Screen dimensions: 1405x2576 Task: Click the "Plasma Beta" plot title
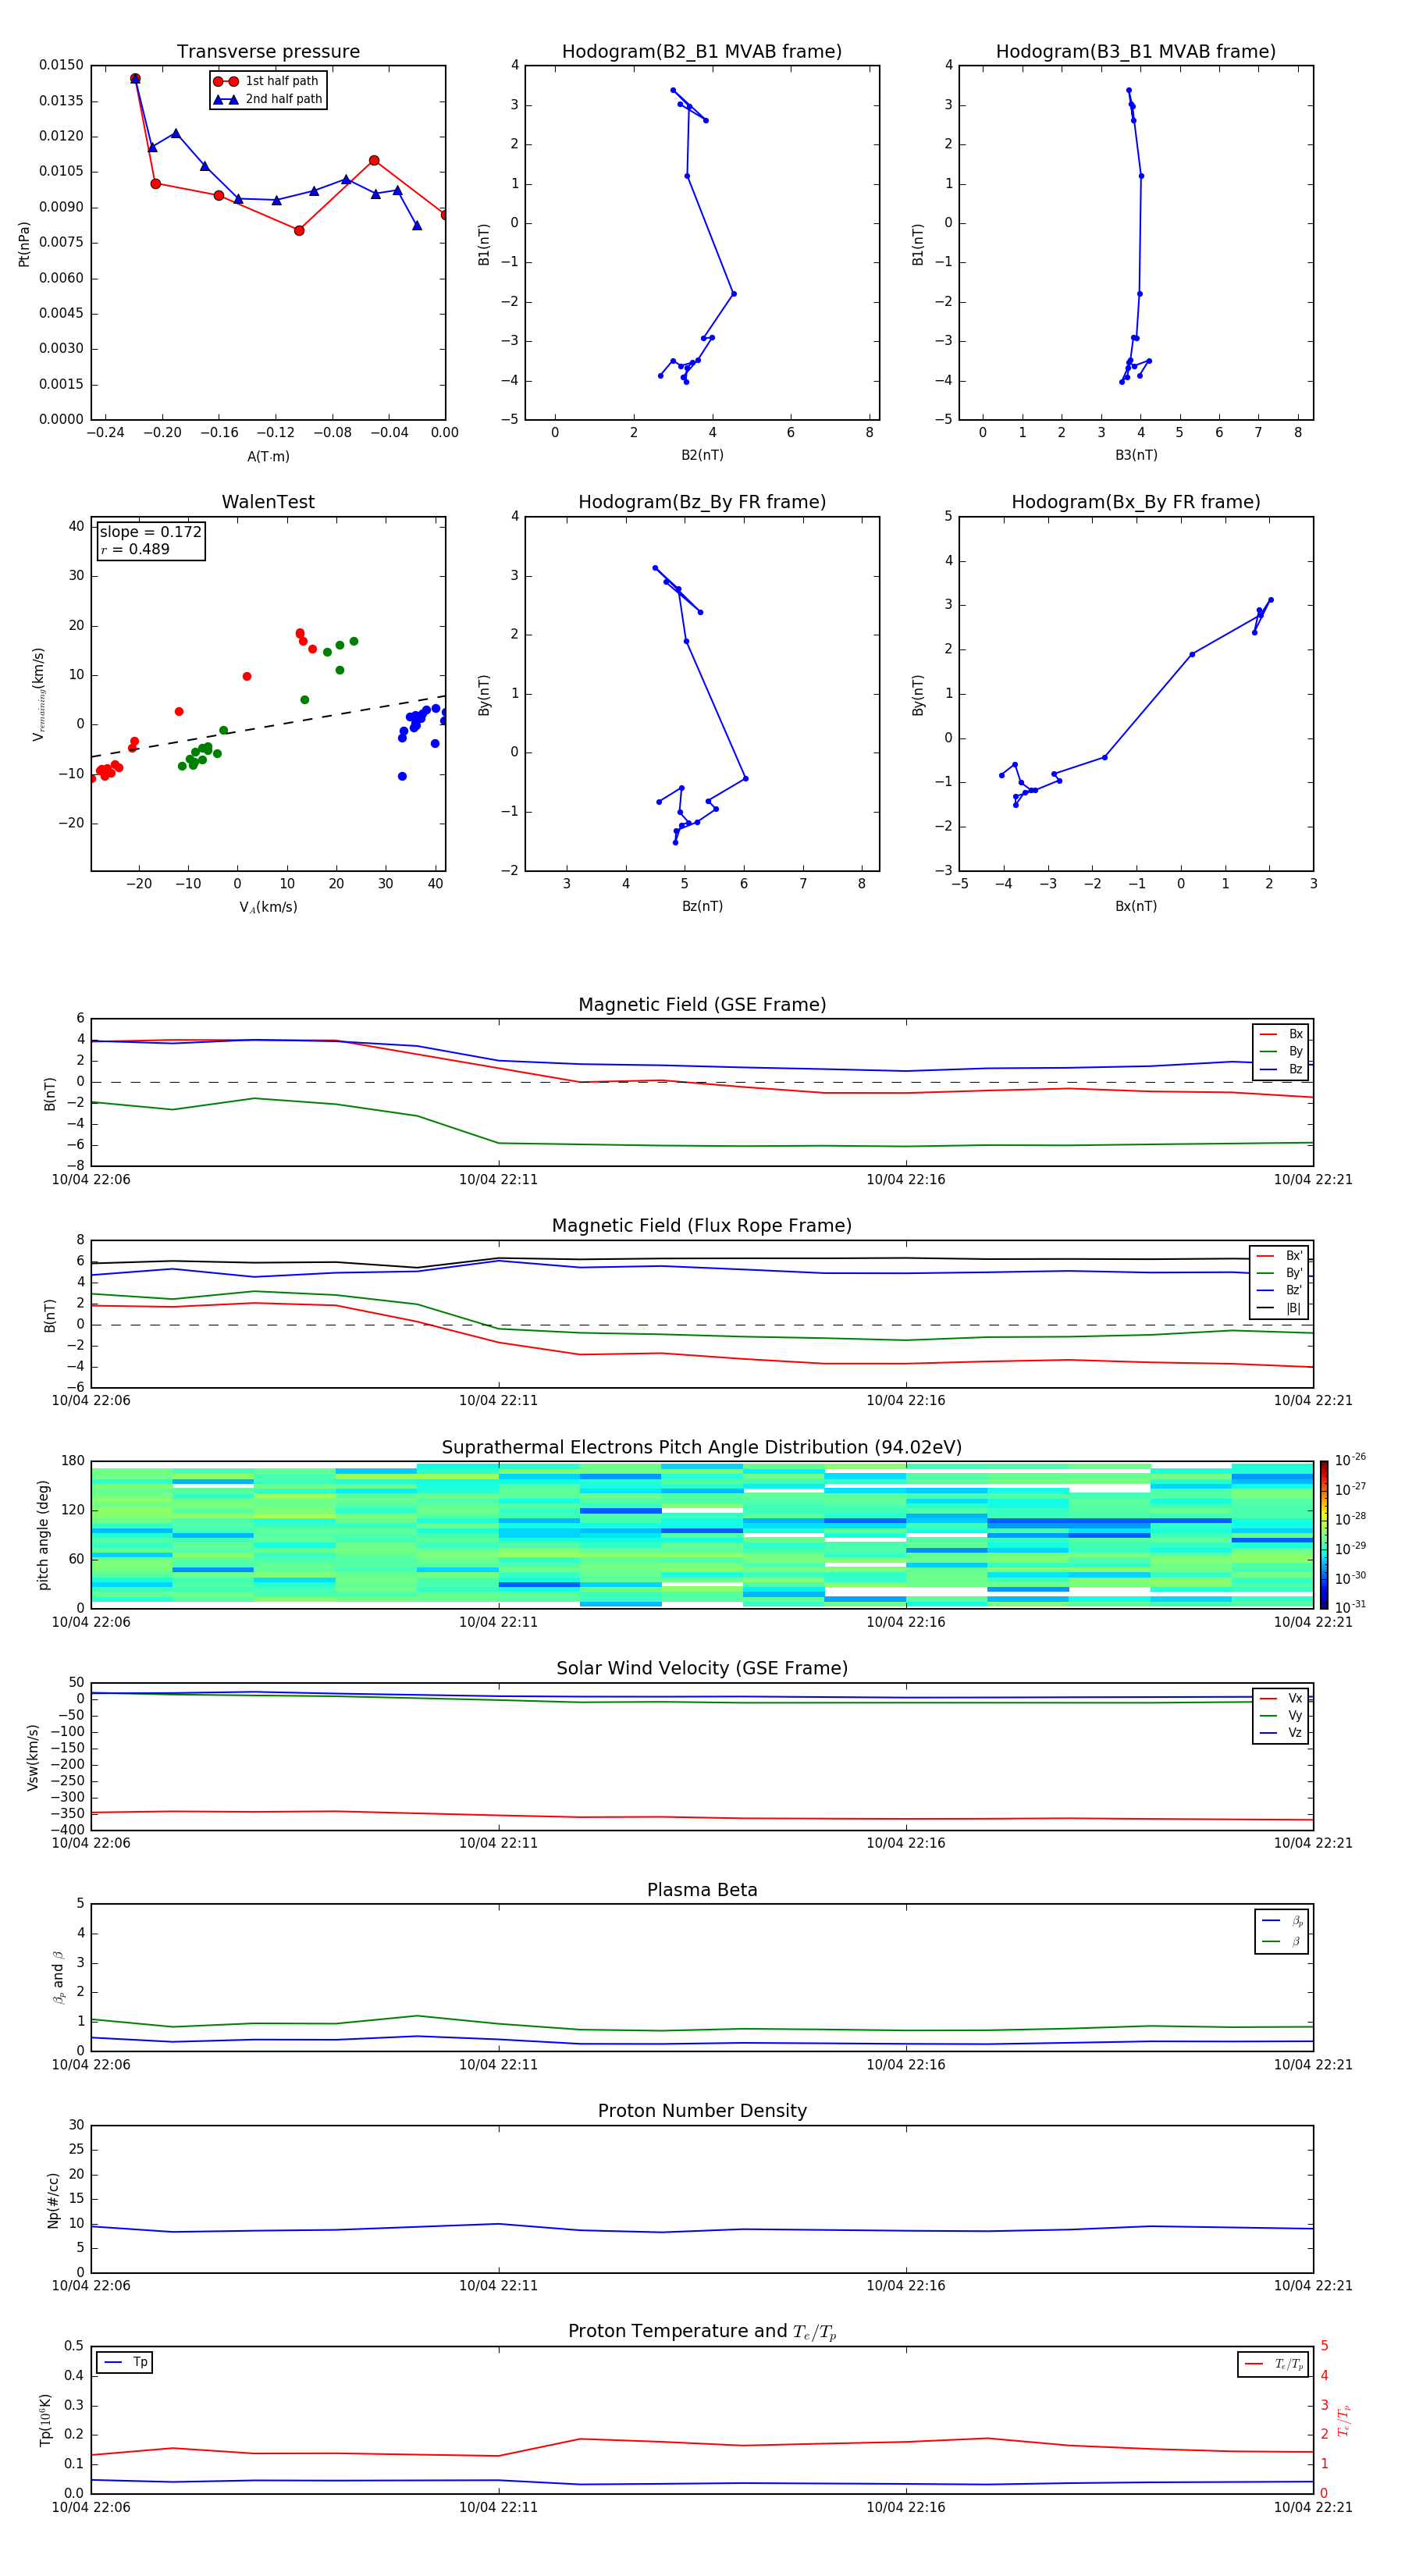point(702,1891)
